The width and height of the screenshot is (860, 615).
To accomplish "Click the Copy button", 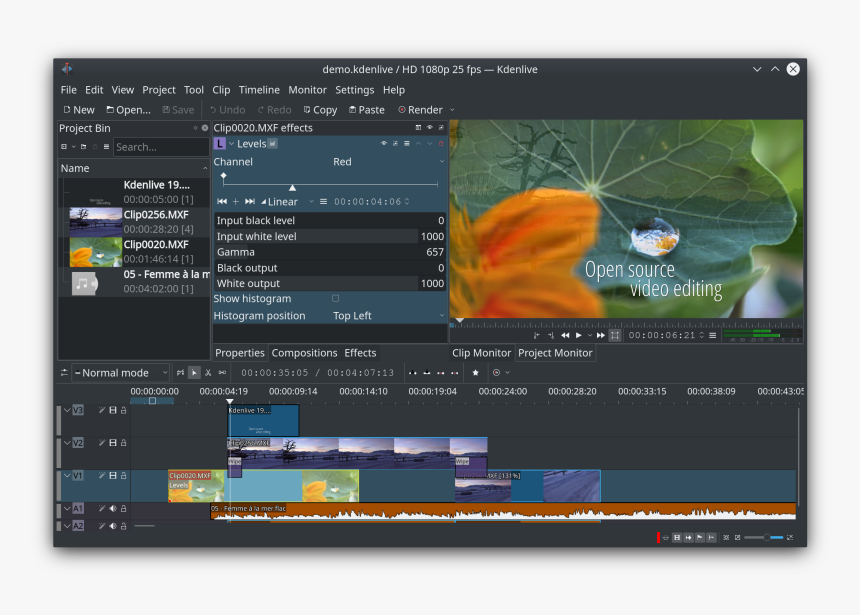I will pos(320,110).
